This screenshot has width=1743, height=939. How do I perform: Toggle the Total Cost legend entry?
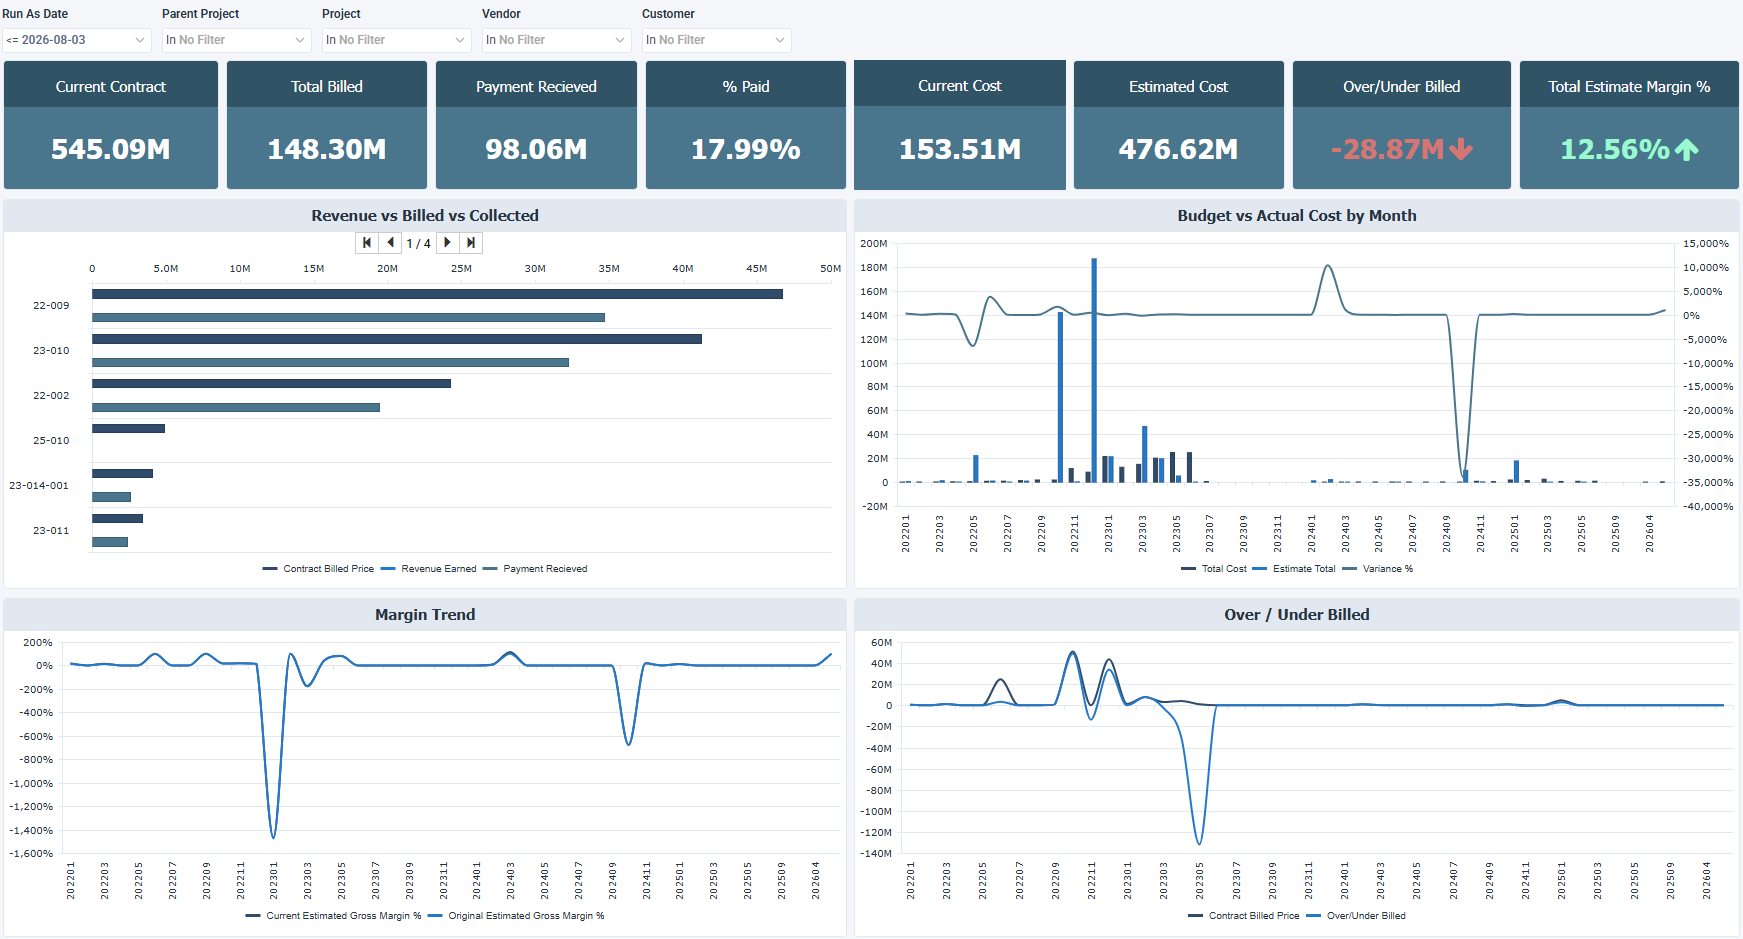[1214, 569]
